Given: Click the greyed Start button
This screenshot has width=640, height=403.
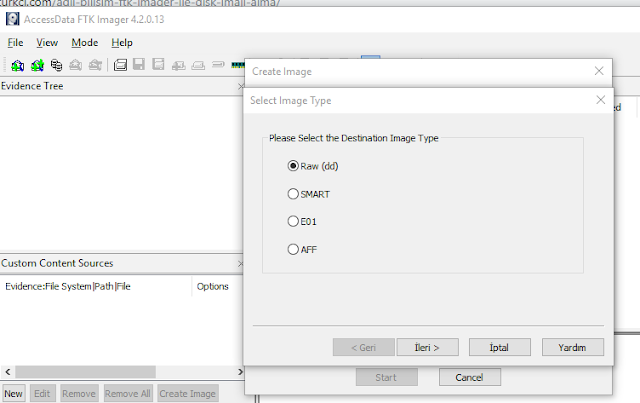Looking at the screenshot, I should tap(387, 377).
